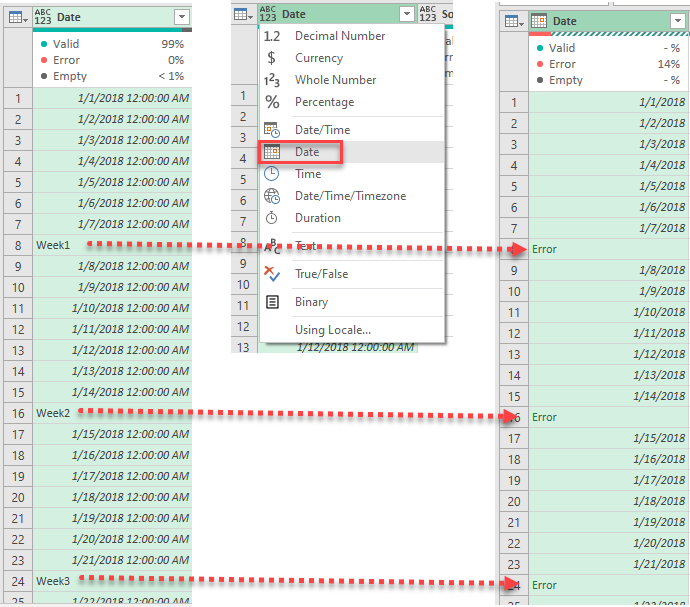Image resolution: width=690 pixels, height=607 pixels.
Task: Open right Date column filter dropdown
Action: click(x=676, y=21)
